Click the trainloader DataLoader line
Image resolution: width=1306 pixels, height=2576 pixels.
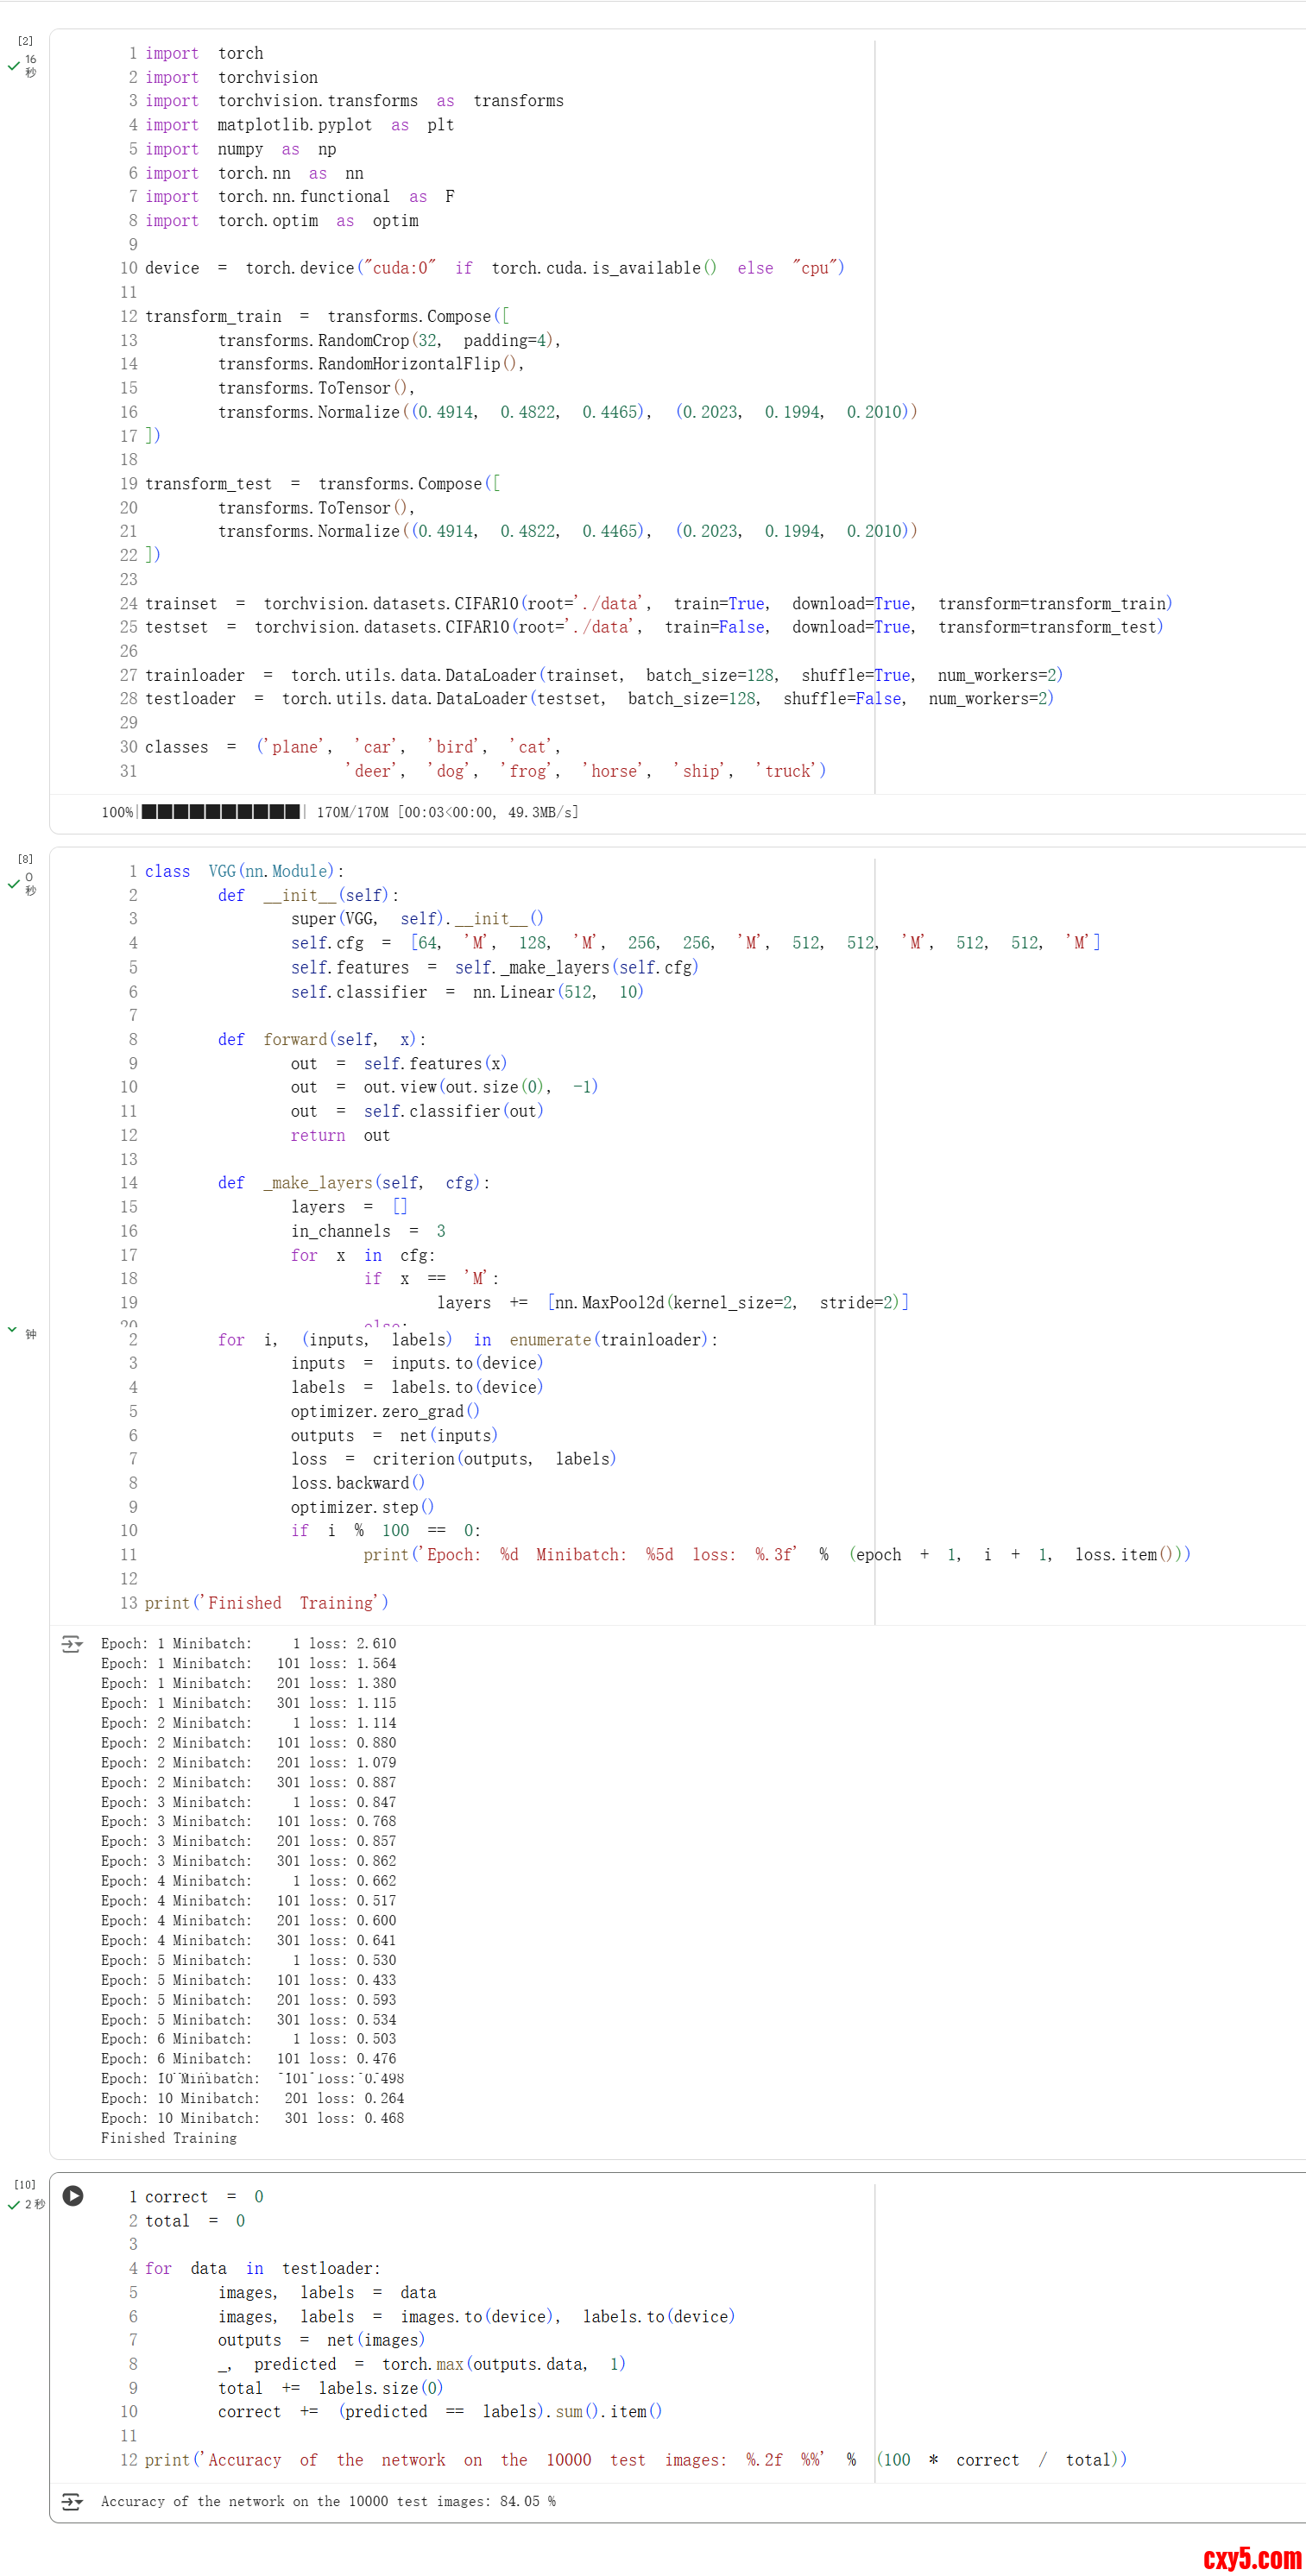click(x=604, y=675)
